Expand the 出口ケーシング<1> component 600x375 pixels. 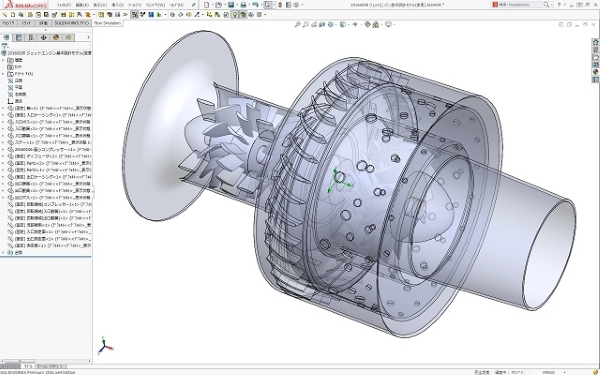click(x=3, y=177)
